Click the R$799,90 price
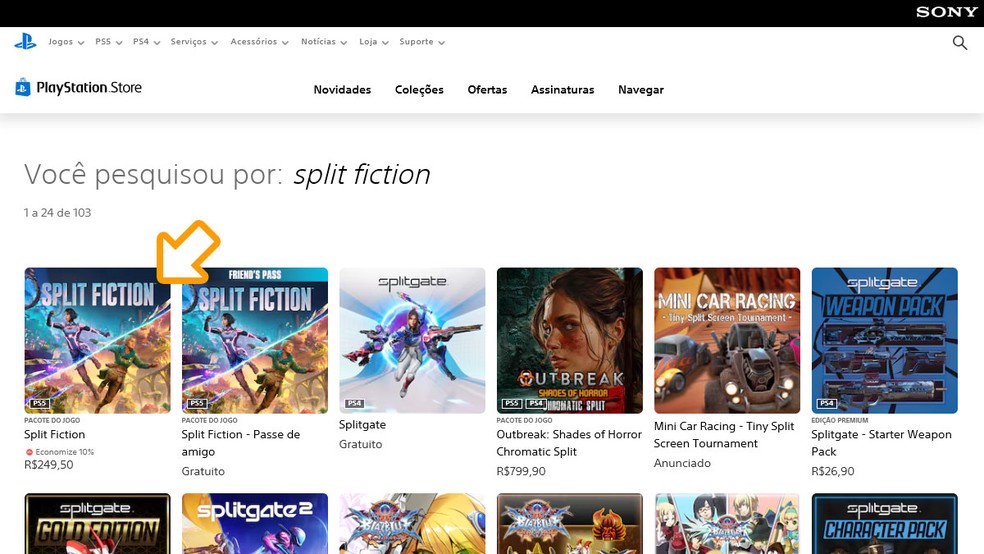This screenshot has width=984, height=554. pos(521,471)
